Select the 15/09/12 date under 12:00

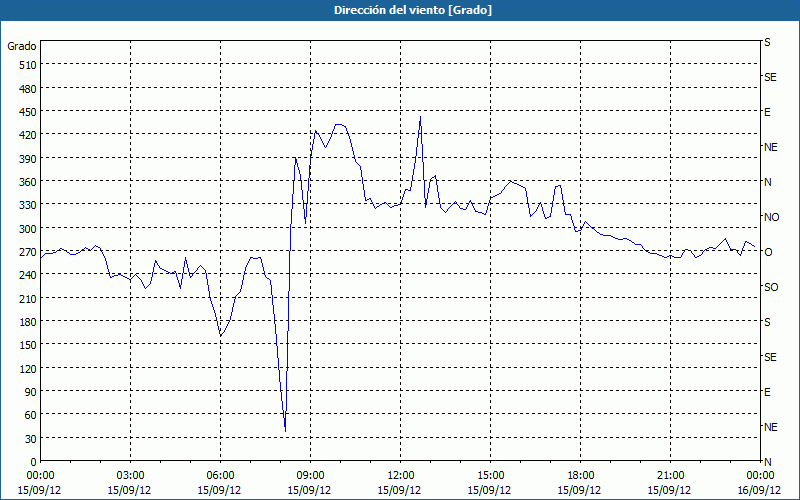tap(401, 490)
